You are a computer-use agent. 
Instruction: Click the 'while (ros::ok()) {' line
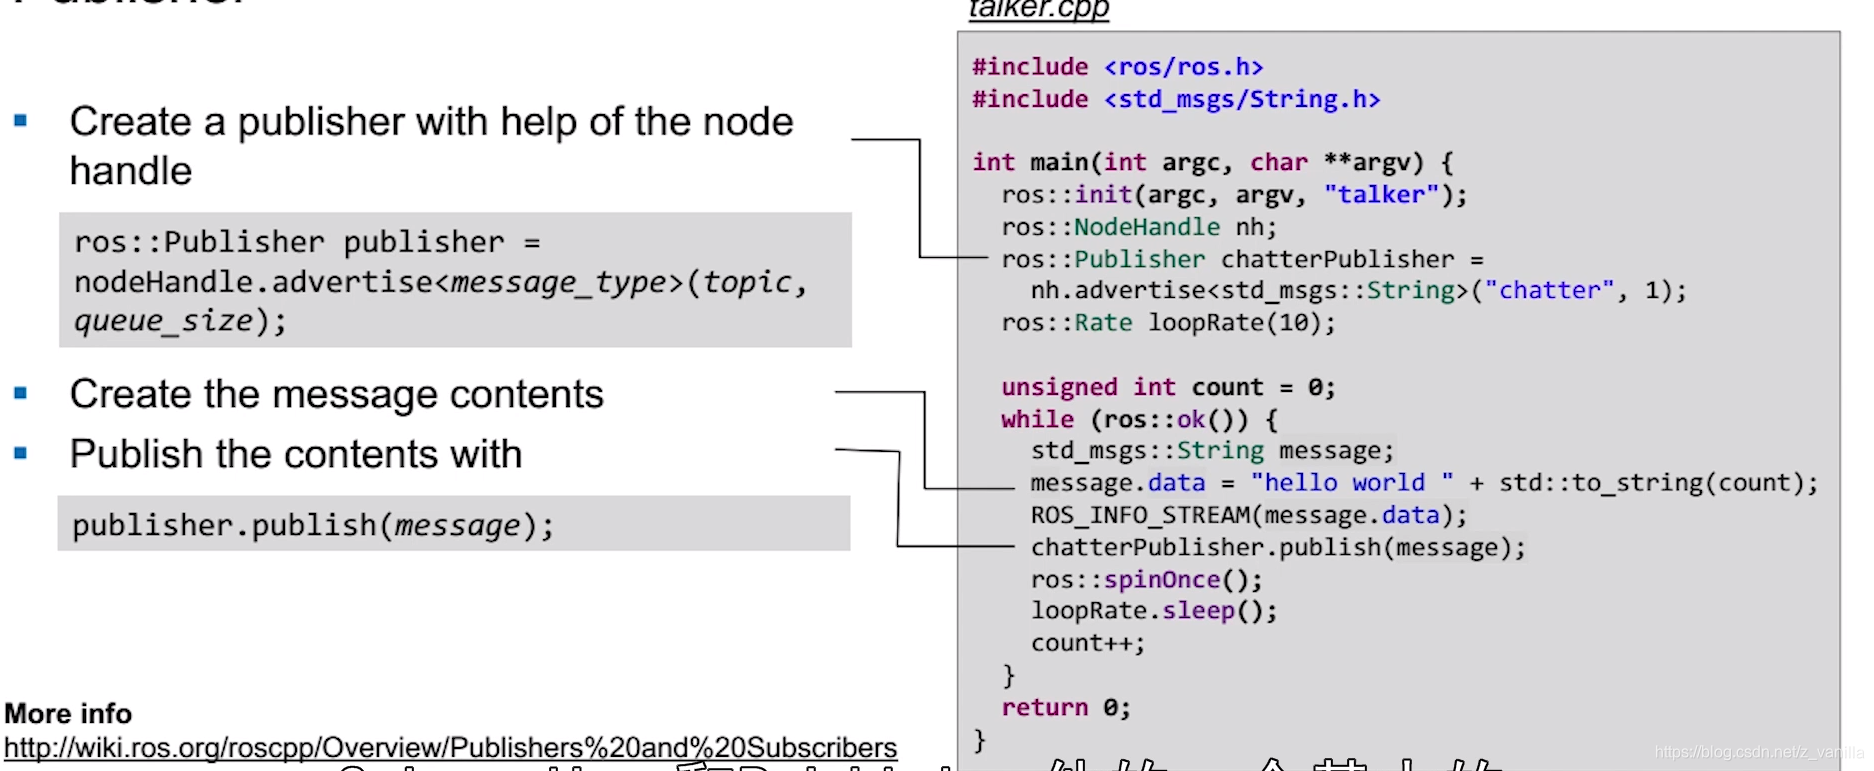click(x=1139, y=419)
